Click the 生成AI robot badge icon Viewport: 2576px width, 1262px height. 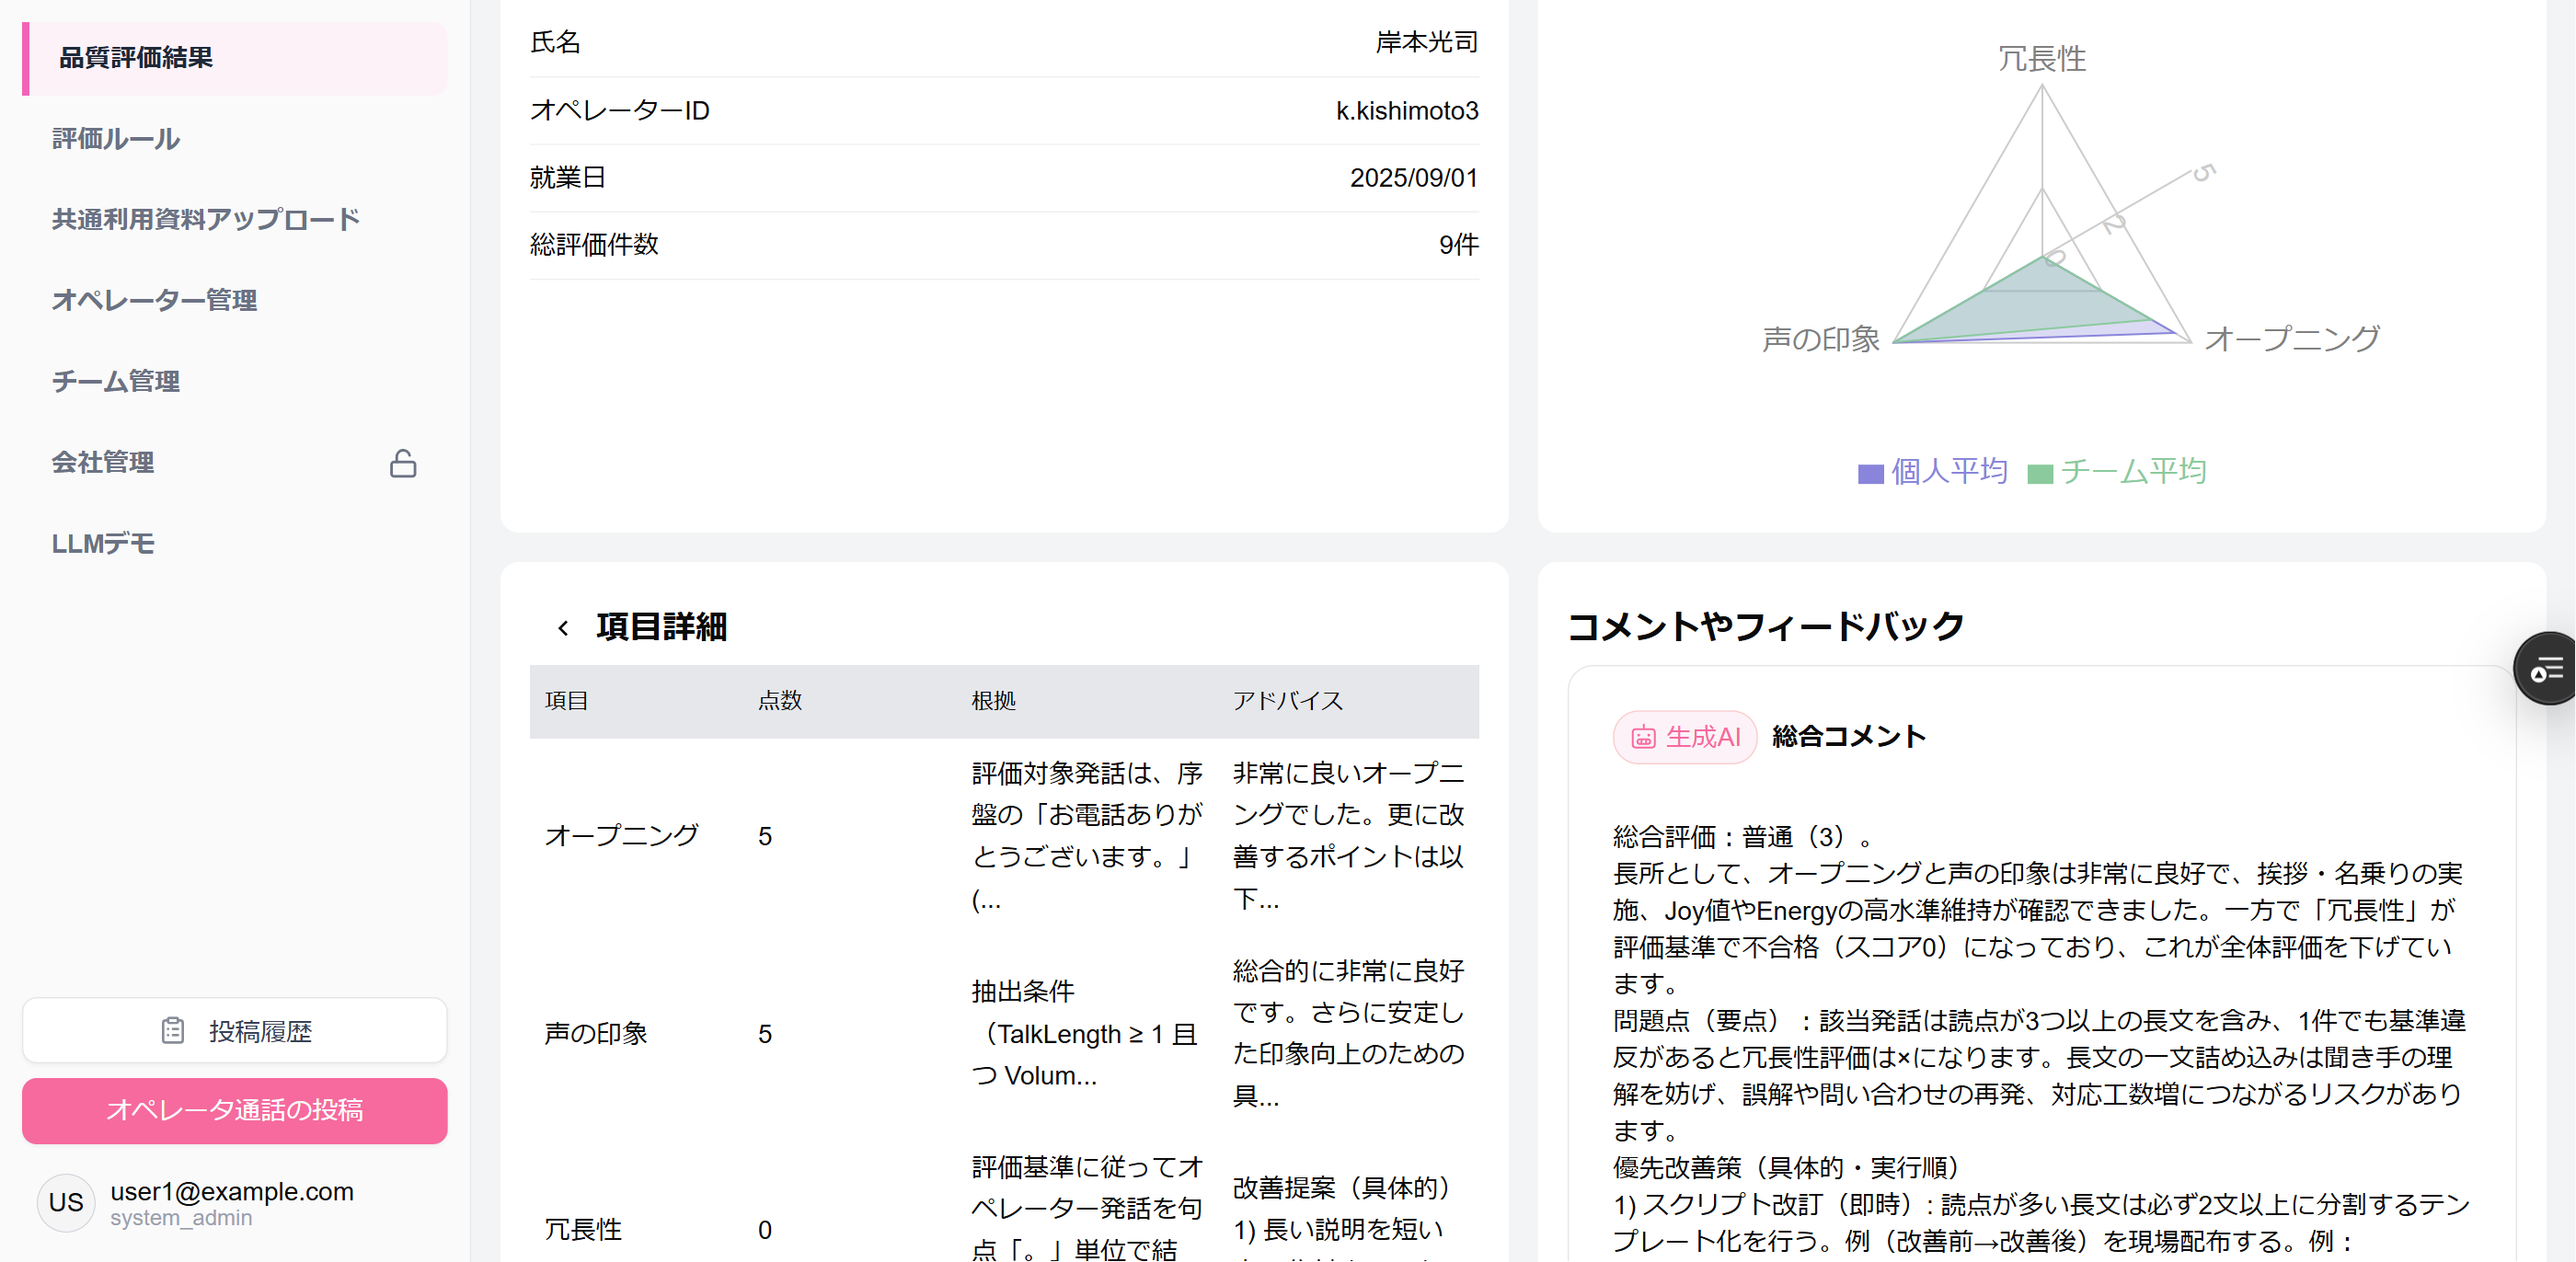[1643, 738]
